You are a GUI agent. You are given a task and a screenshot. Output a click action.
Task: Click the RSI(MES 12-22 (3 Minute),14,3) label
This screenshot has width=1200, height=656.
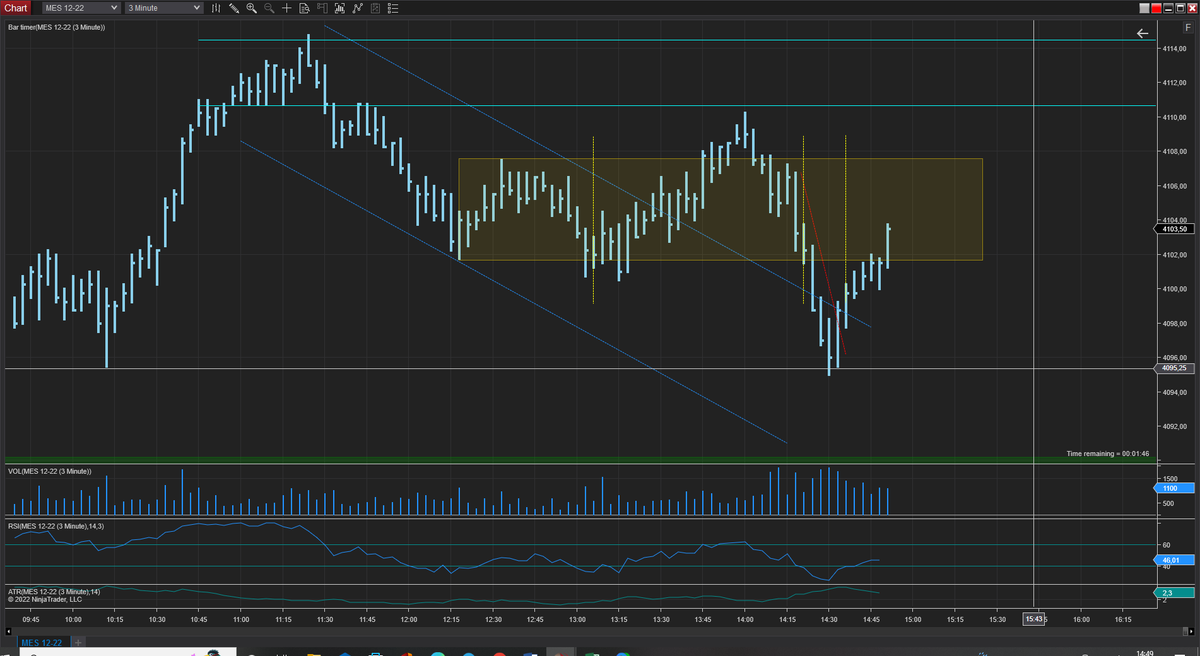(55, 526)
